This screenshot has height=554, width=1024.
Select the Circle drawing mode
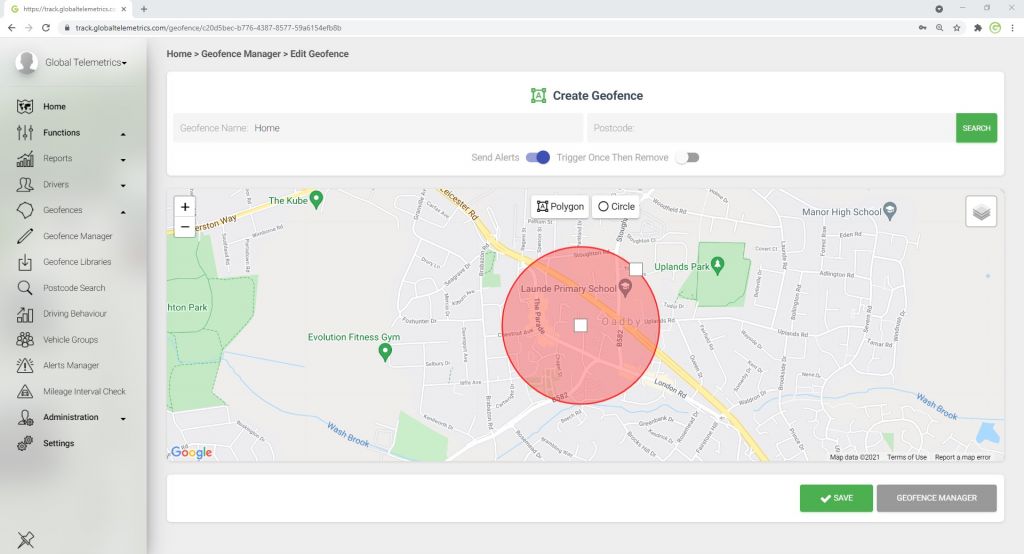pyautogui.click(x=615, y=207)
